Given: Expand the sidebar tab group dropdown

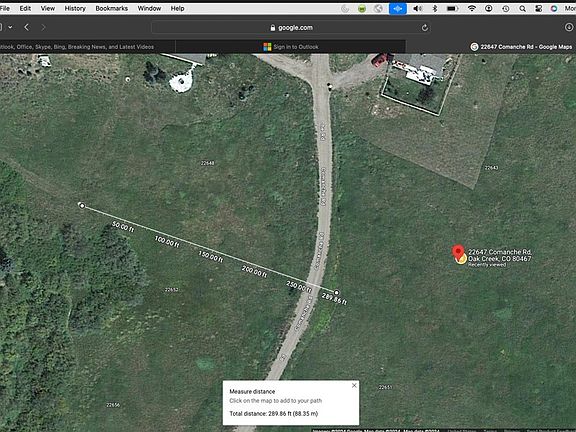Looking at the screenshot, I should (x=10, y=27).
